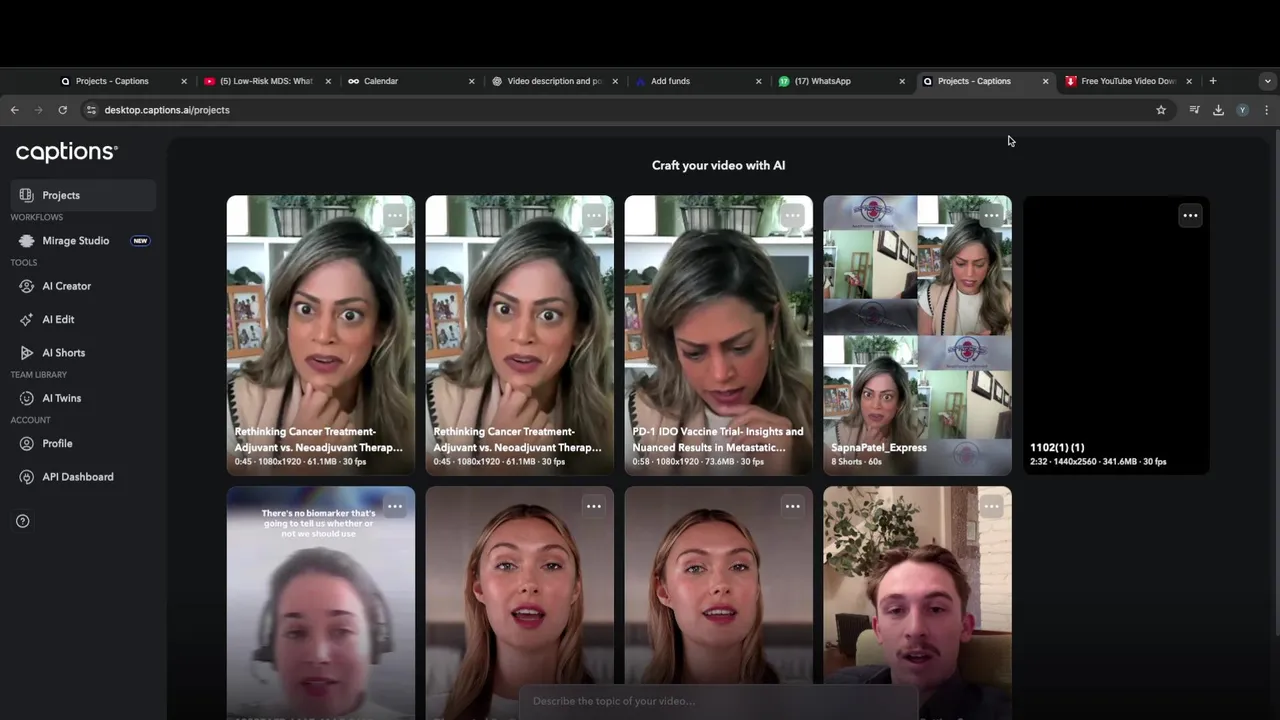The image size is (1280, 720).
Task: Switch to the Low-Risk MDS YouTube tab
Action: tap(267, 81)
